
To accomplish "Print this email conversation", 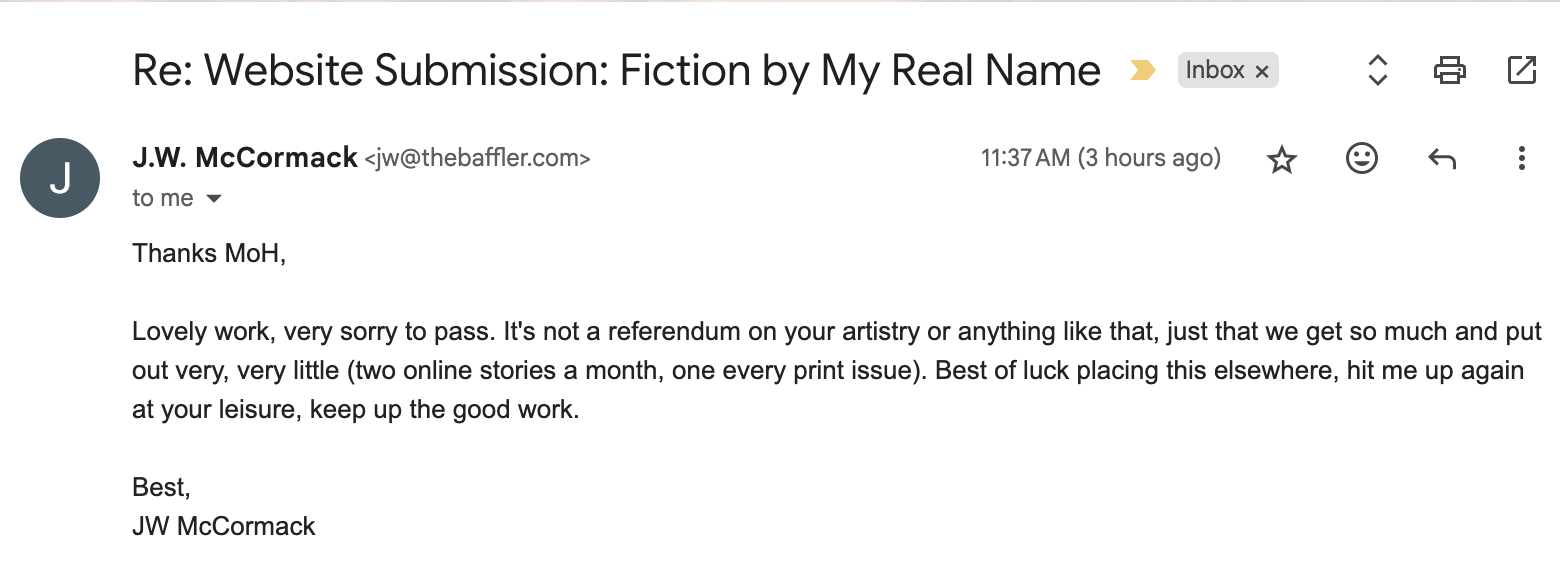I will 1449,70.
